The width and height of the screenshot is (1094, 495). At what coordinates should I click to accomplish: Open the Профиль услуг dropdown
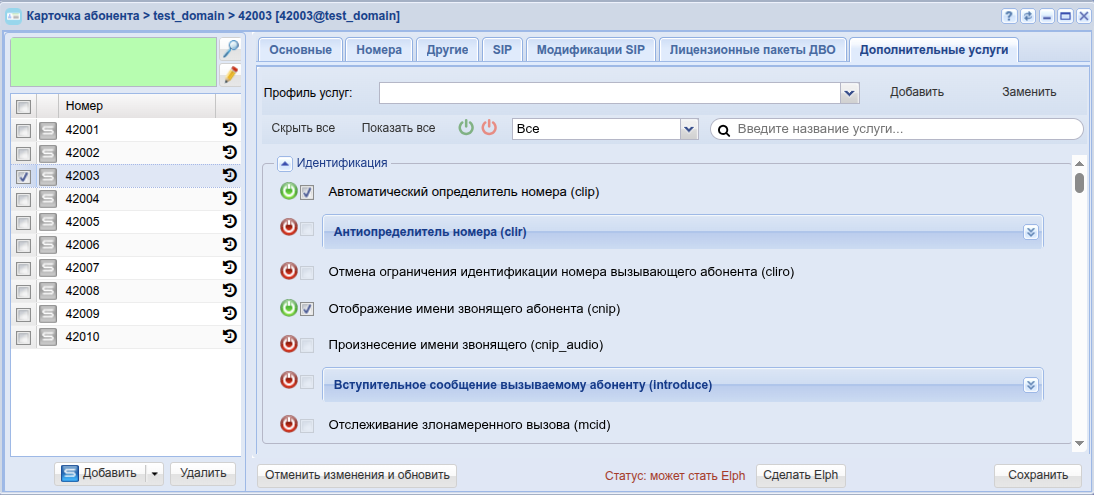pyautogui.click(x=850, y=93)
